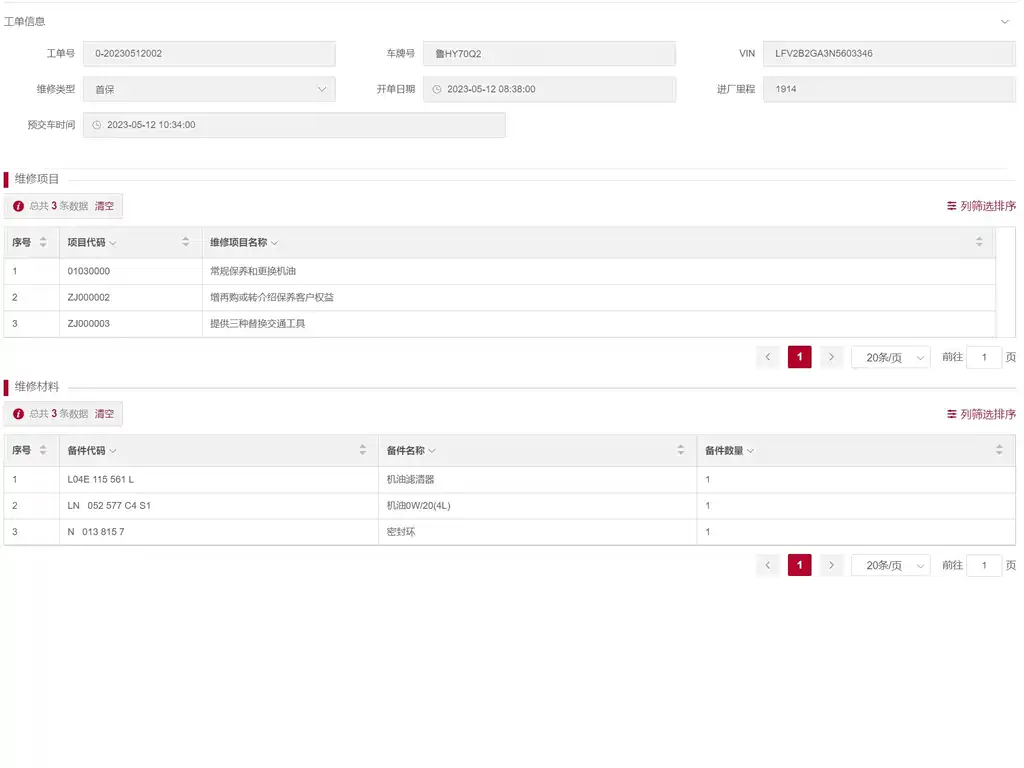The width and height of the screenshot is (1024, 768).
Task: Click 清空 in the 维修材料 section
Action: tap(104, 414)
